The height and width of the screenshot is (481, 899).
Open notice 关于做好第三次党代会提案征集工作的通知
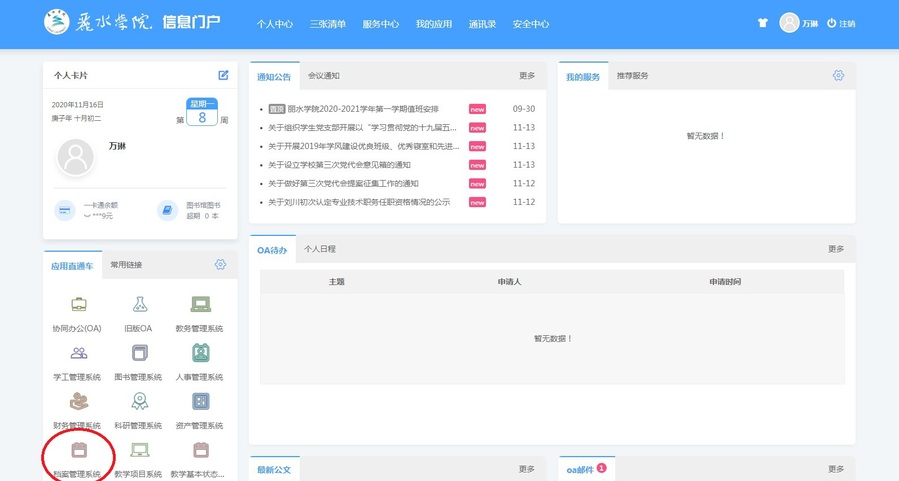(x=343, y=183)
